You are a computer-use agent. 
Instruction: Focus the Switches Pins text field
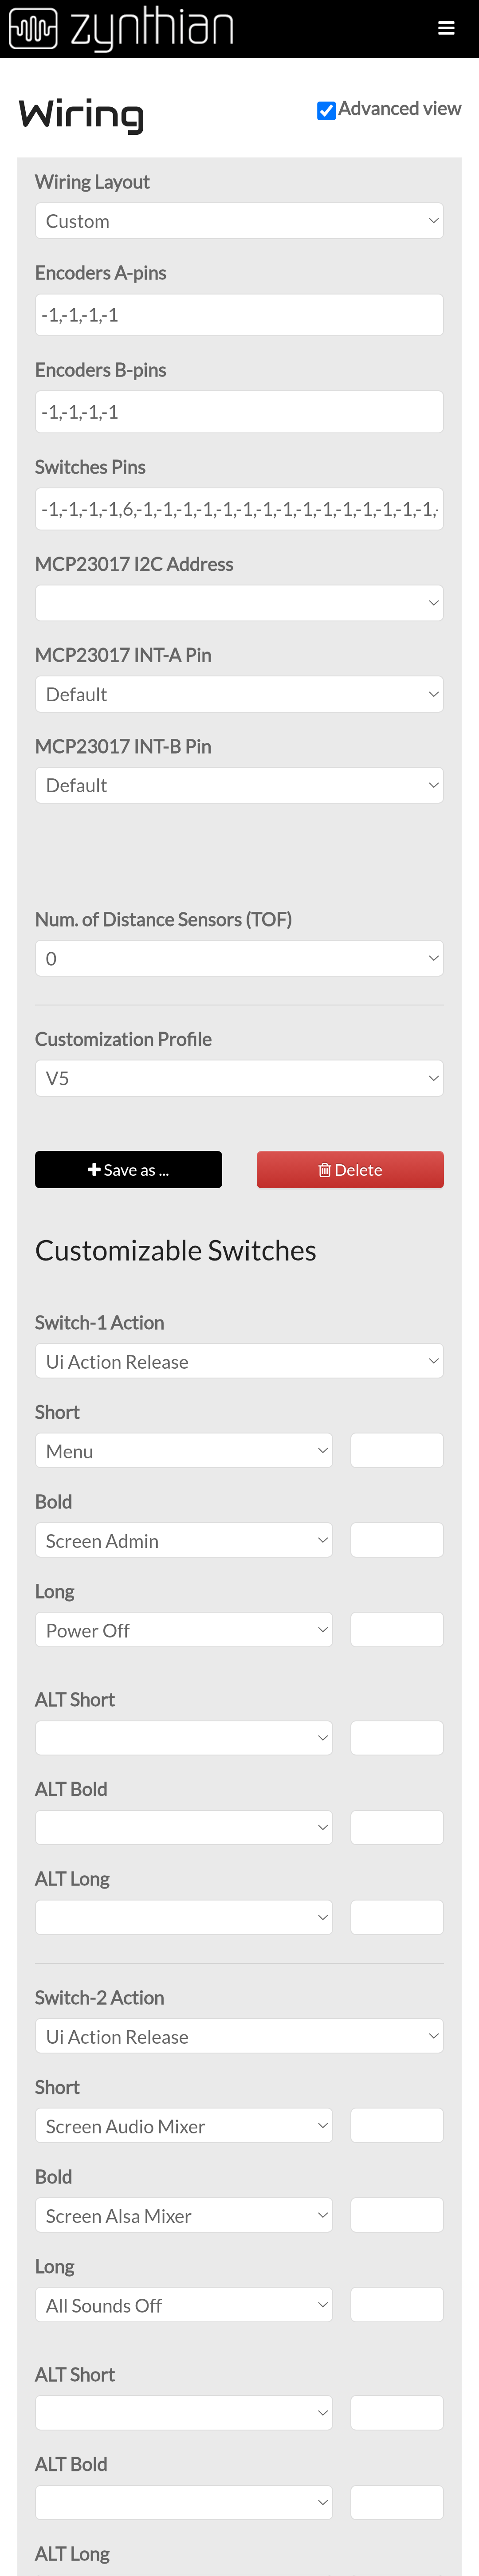[x=239, y=509]
